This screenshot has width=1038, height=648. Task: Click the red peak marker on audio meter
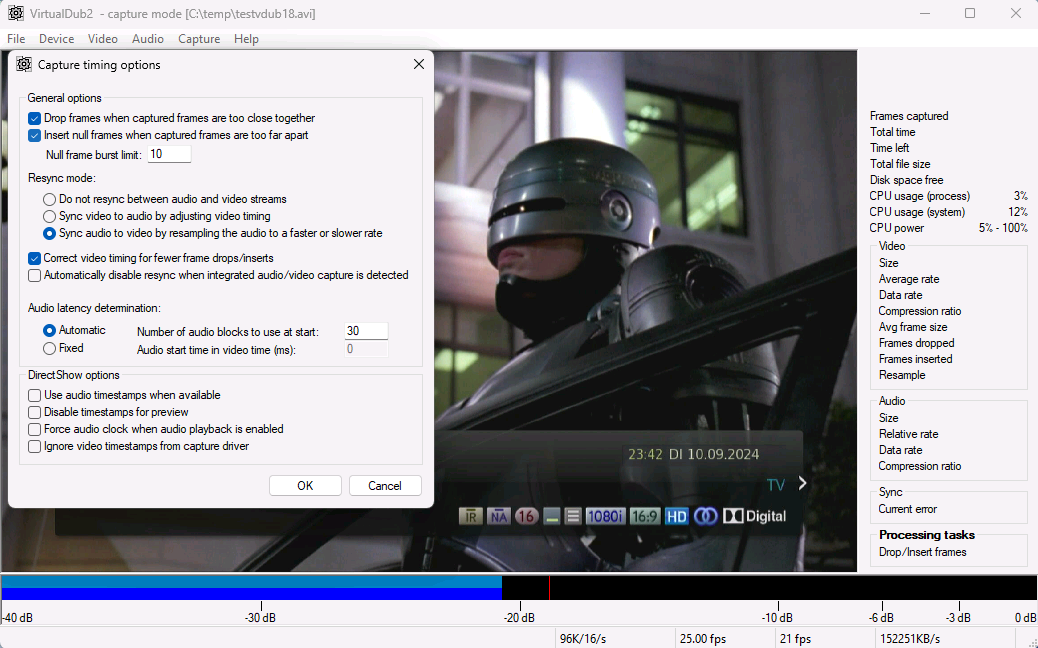pyautogui.click(x=549, y=588)
